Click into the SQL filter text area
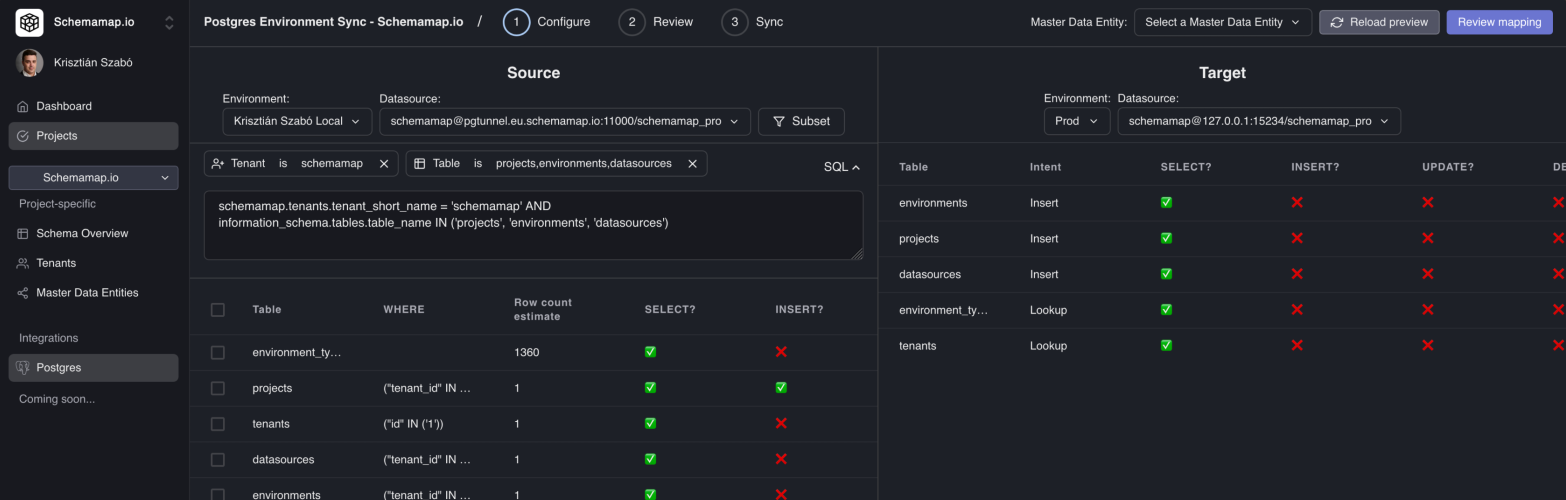 click(x=533, y=225)
